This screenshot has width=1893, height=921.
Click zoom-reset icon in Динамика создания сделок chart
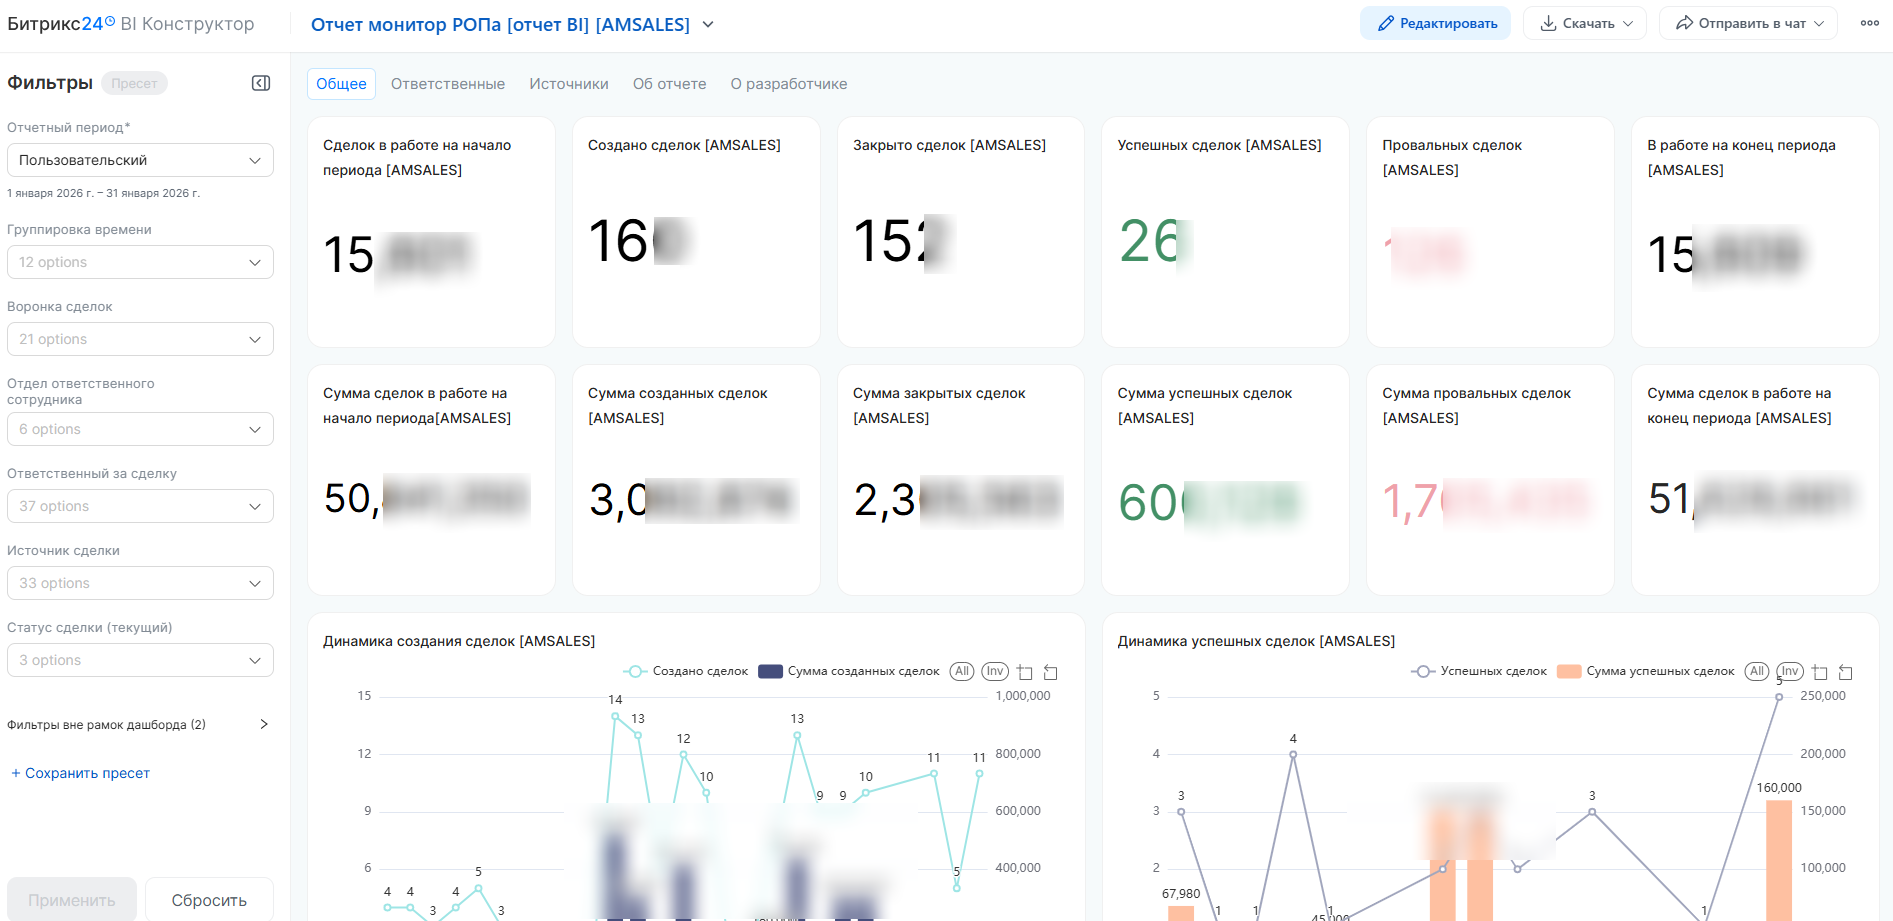pyautogui.click(x=1050, y=672)
